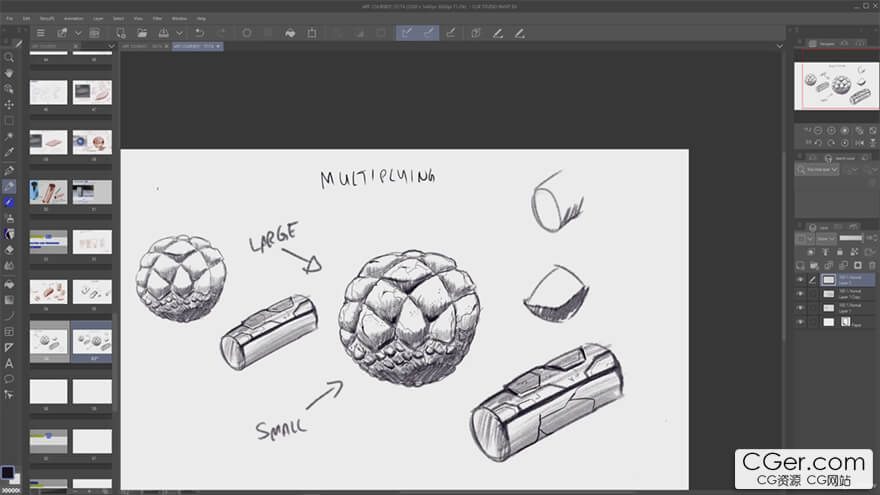Click the Undo arrow icon
Screen dimensions: 880x495
pyautogui.click(x=199, y=33)
